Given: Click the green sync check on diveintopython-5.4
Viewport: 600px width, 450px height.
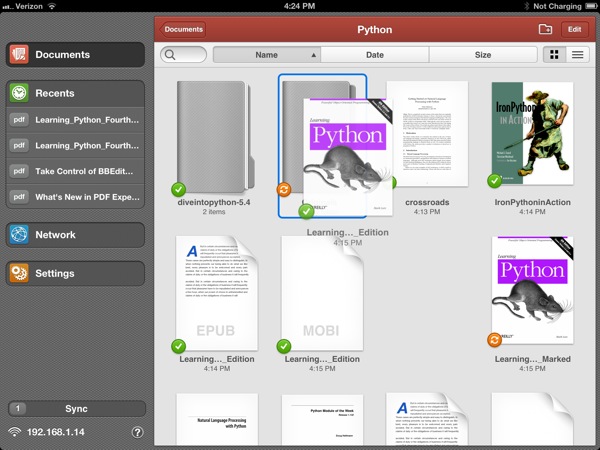Looking at the screenshot, I should (x=178, y=189).
